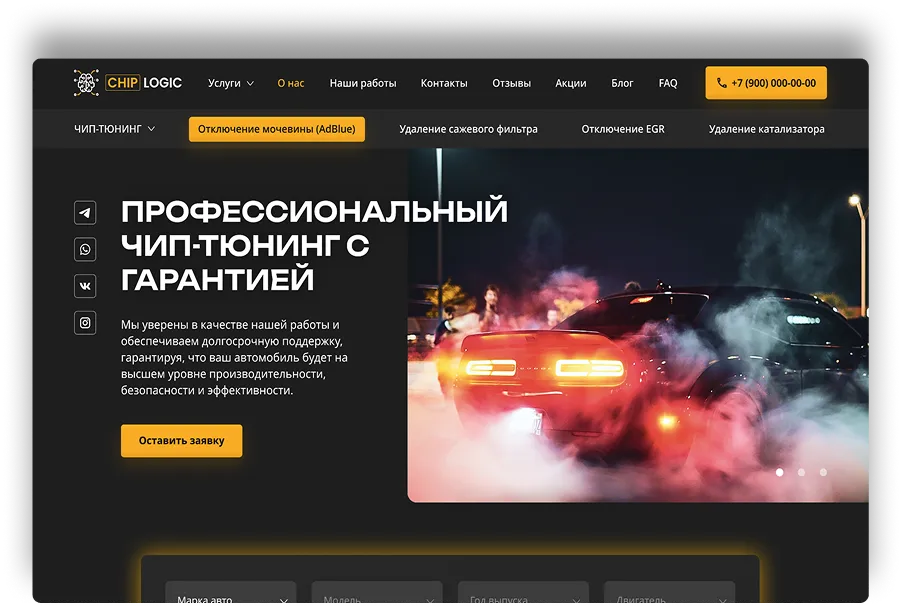Open the VK social icon
This screenshot has width=902, height=610.
pos(85,286)
